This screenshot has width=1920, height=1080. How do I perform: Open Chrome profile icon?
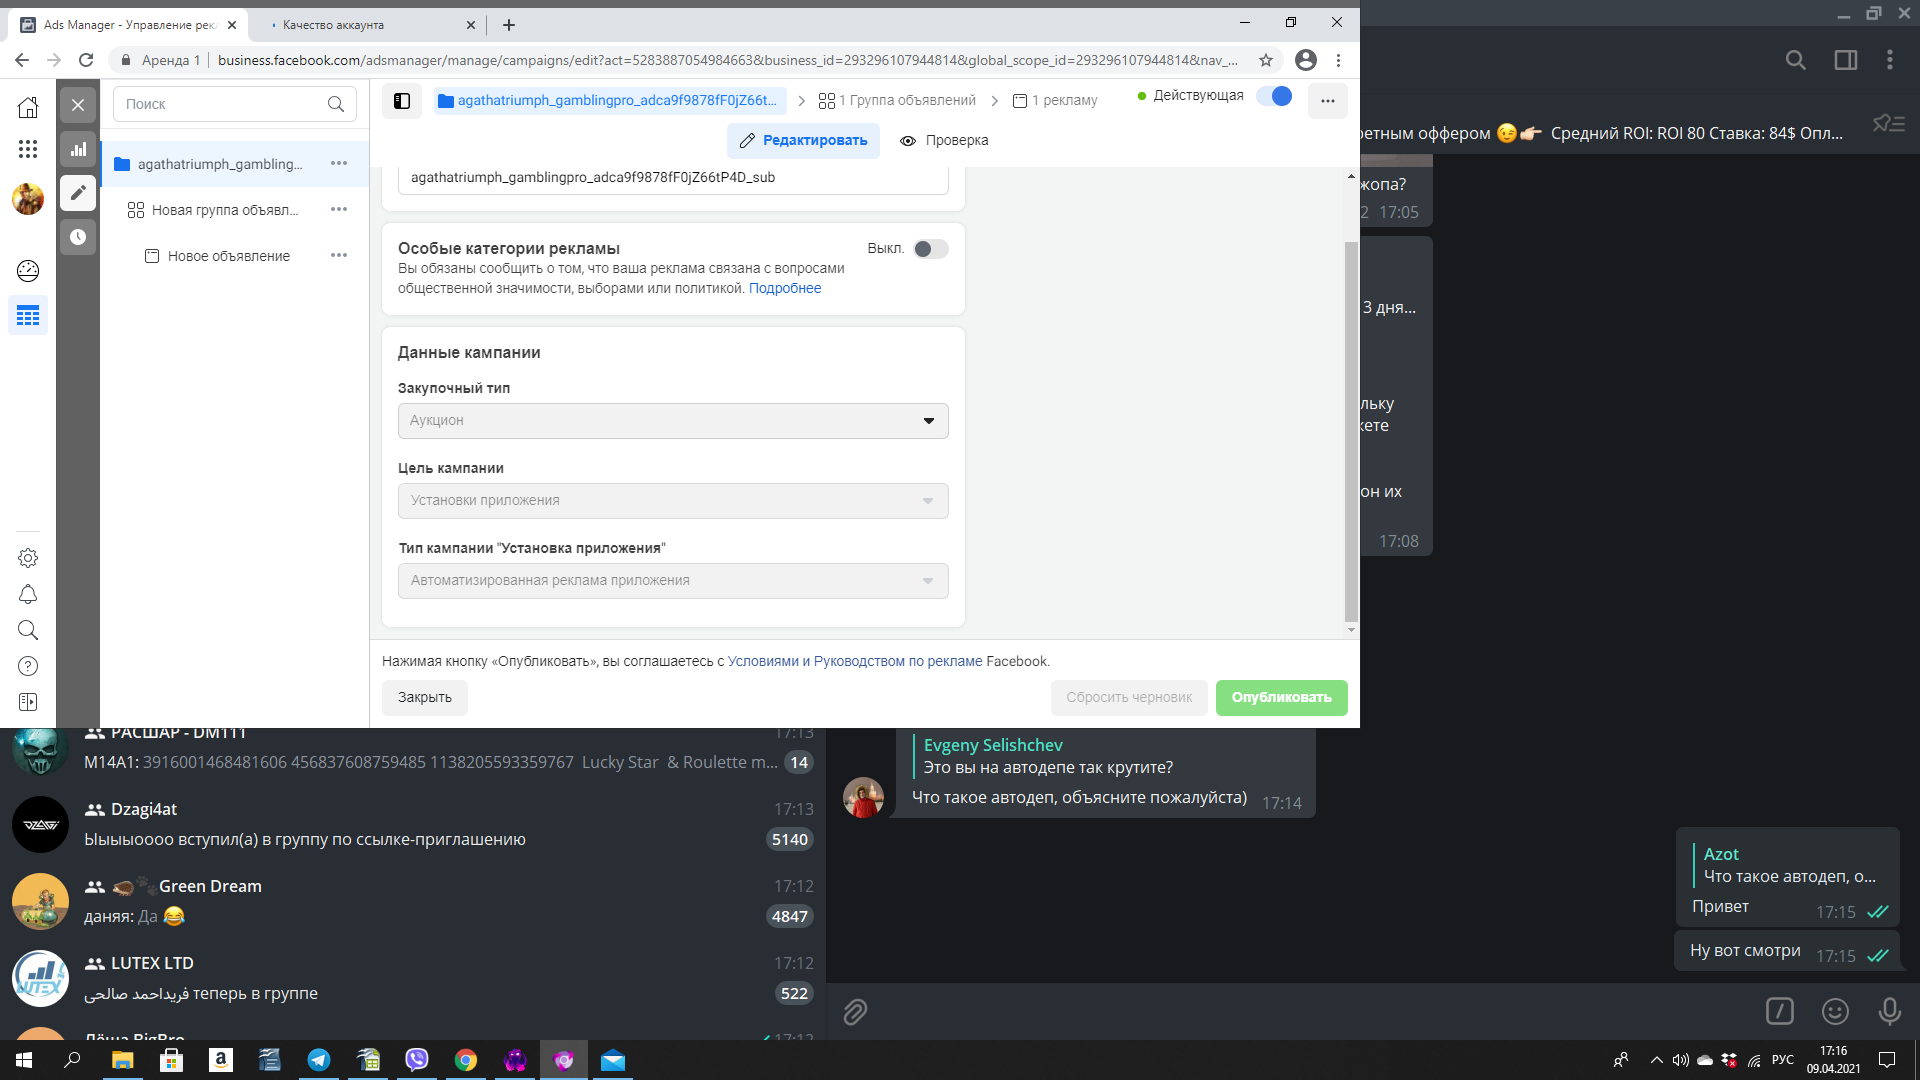(x=1306, y=60)
